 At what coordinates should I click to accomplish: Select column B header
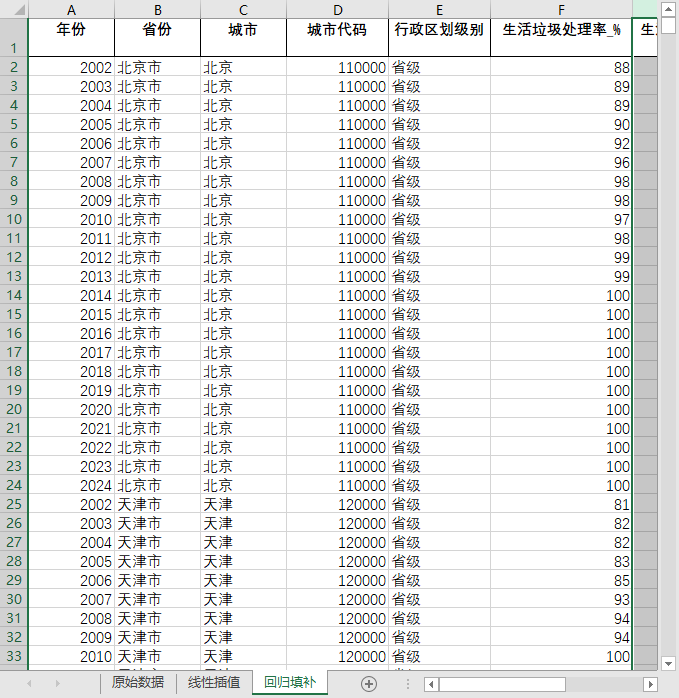pyautogui.click(x=157, y=9)
